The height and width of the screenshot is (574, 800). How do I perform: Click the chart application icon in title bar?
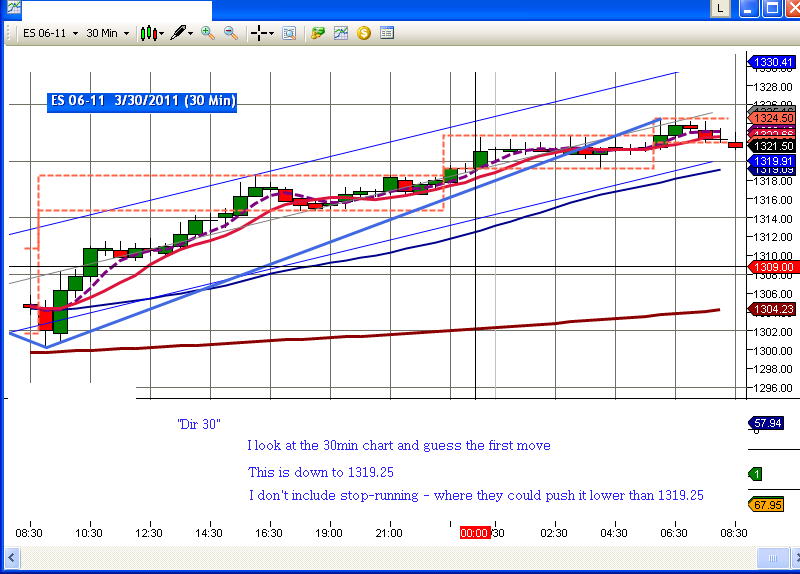point(14,7)
